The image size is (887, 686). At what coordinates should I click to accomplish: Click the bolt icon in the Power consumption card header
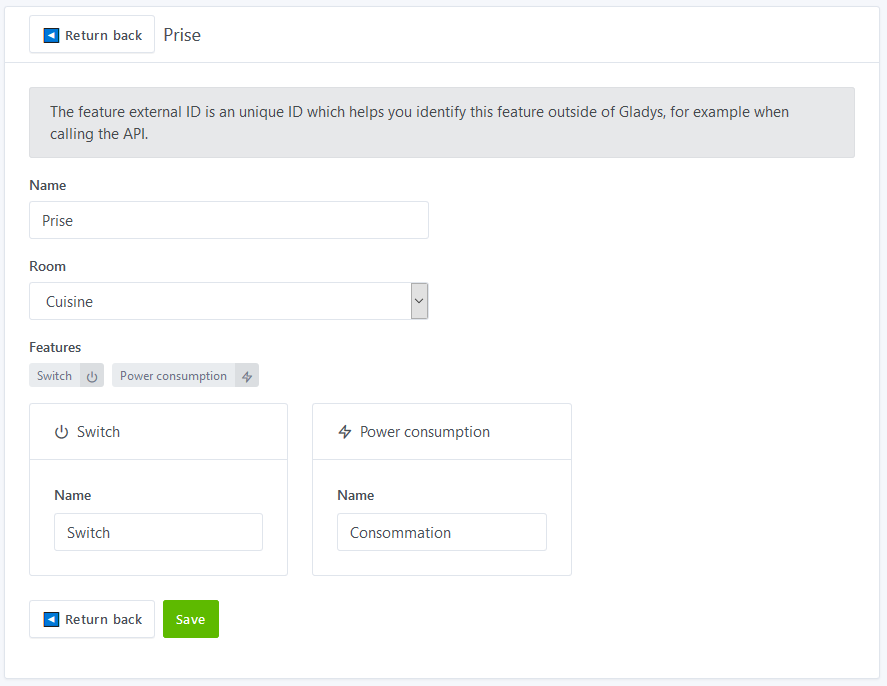(x=345, y=432)
